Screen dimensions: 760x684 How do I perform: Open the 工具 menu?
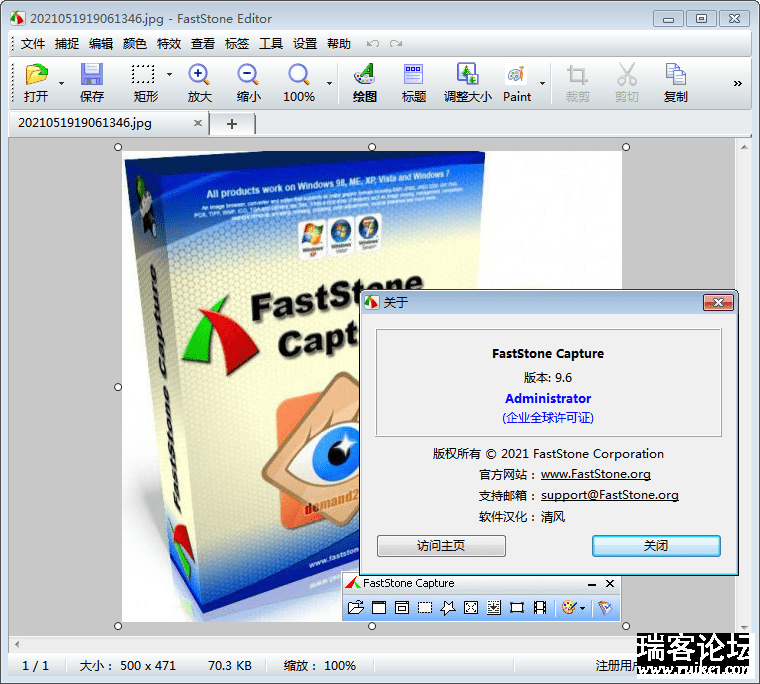tap(271, 44)
